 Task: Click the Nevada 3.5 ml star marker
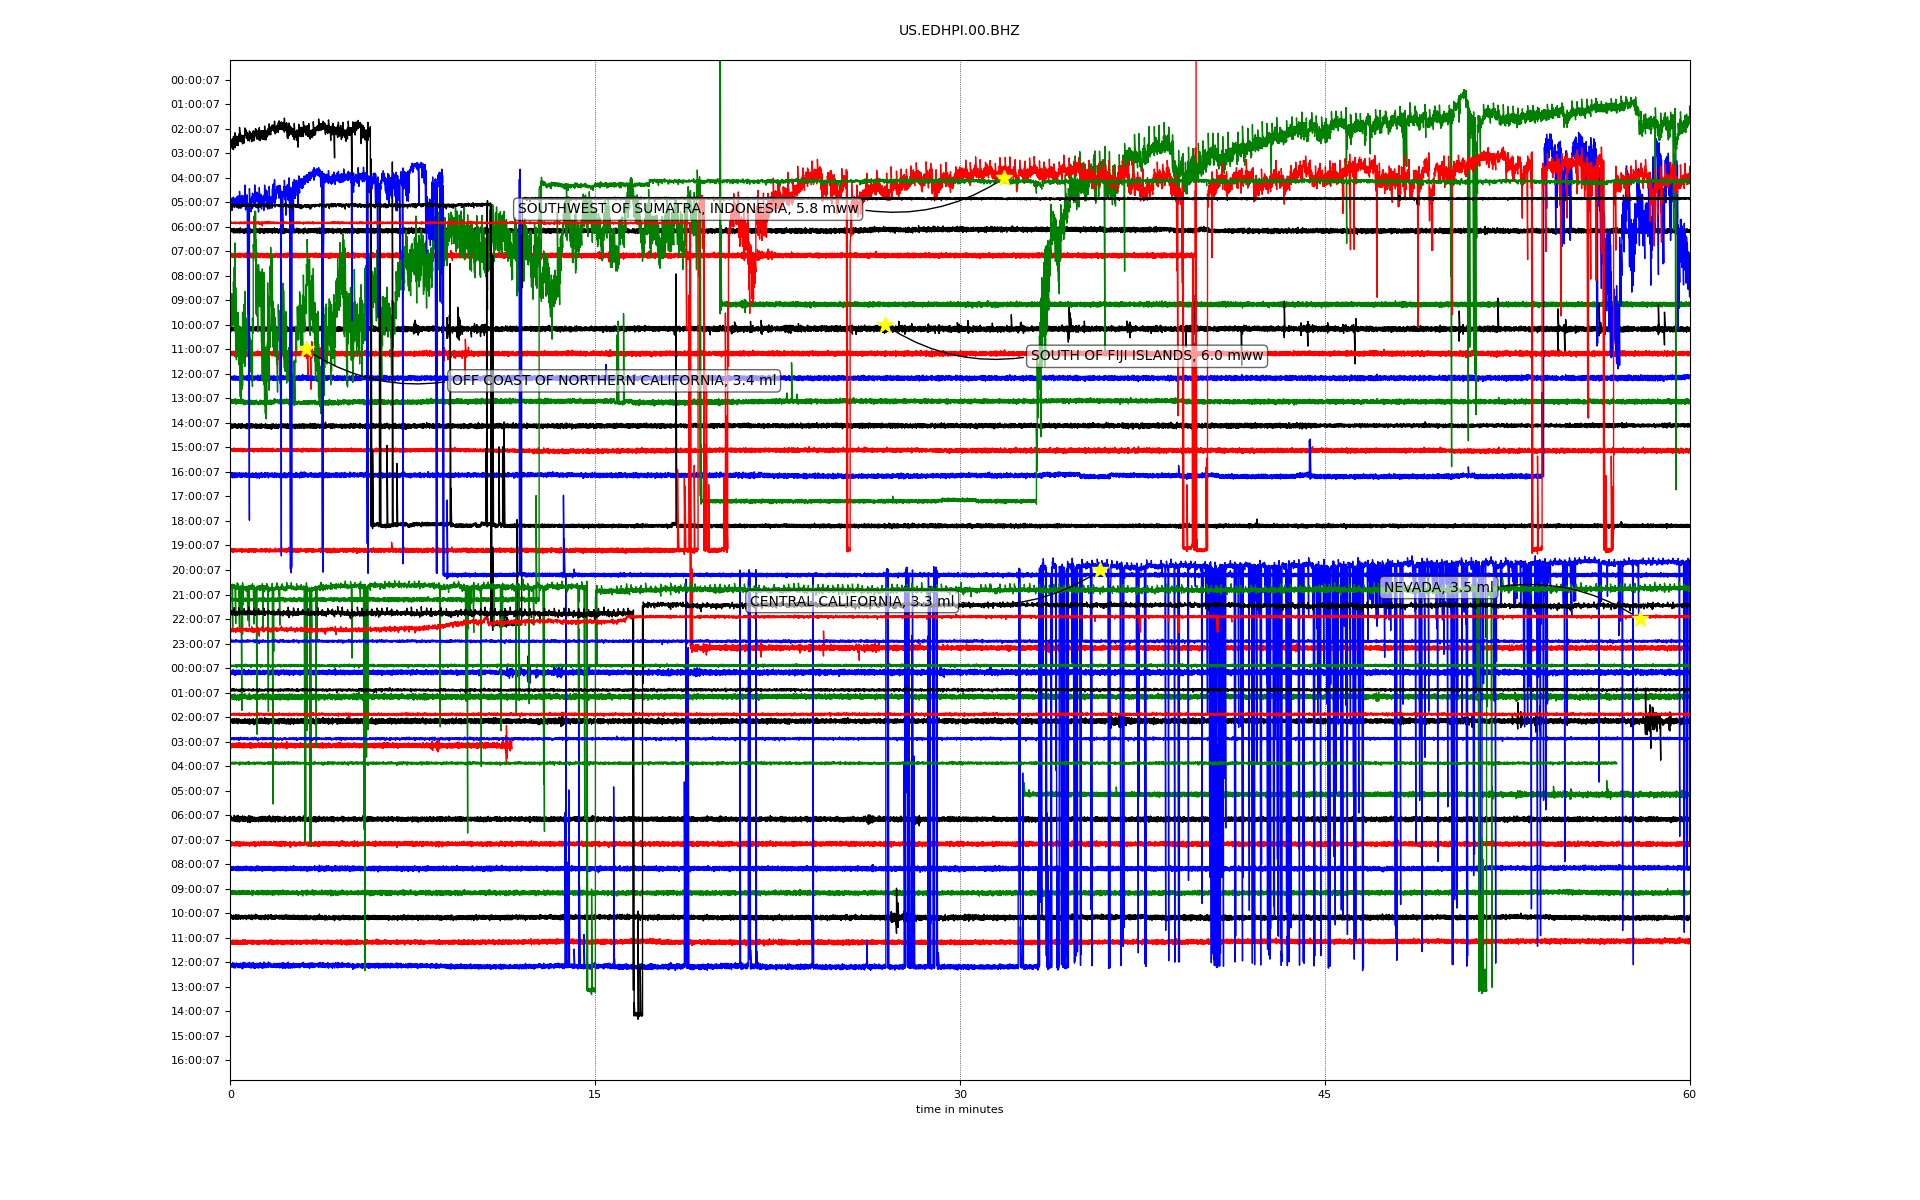coord(1640,619)
